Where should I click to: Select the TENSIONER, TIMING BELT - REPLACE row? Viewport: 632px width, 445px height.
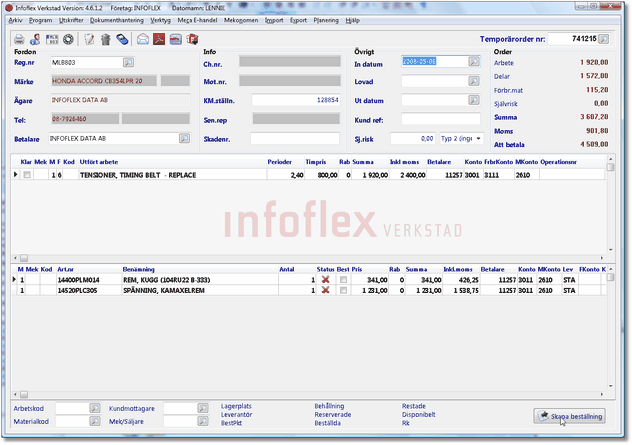(309, 175)
